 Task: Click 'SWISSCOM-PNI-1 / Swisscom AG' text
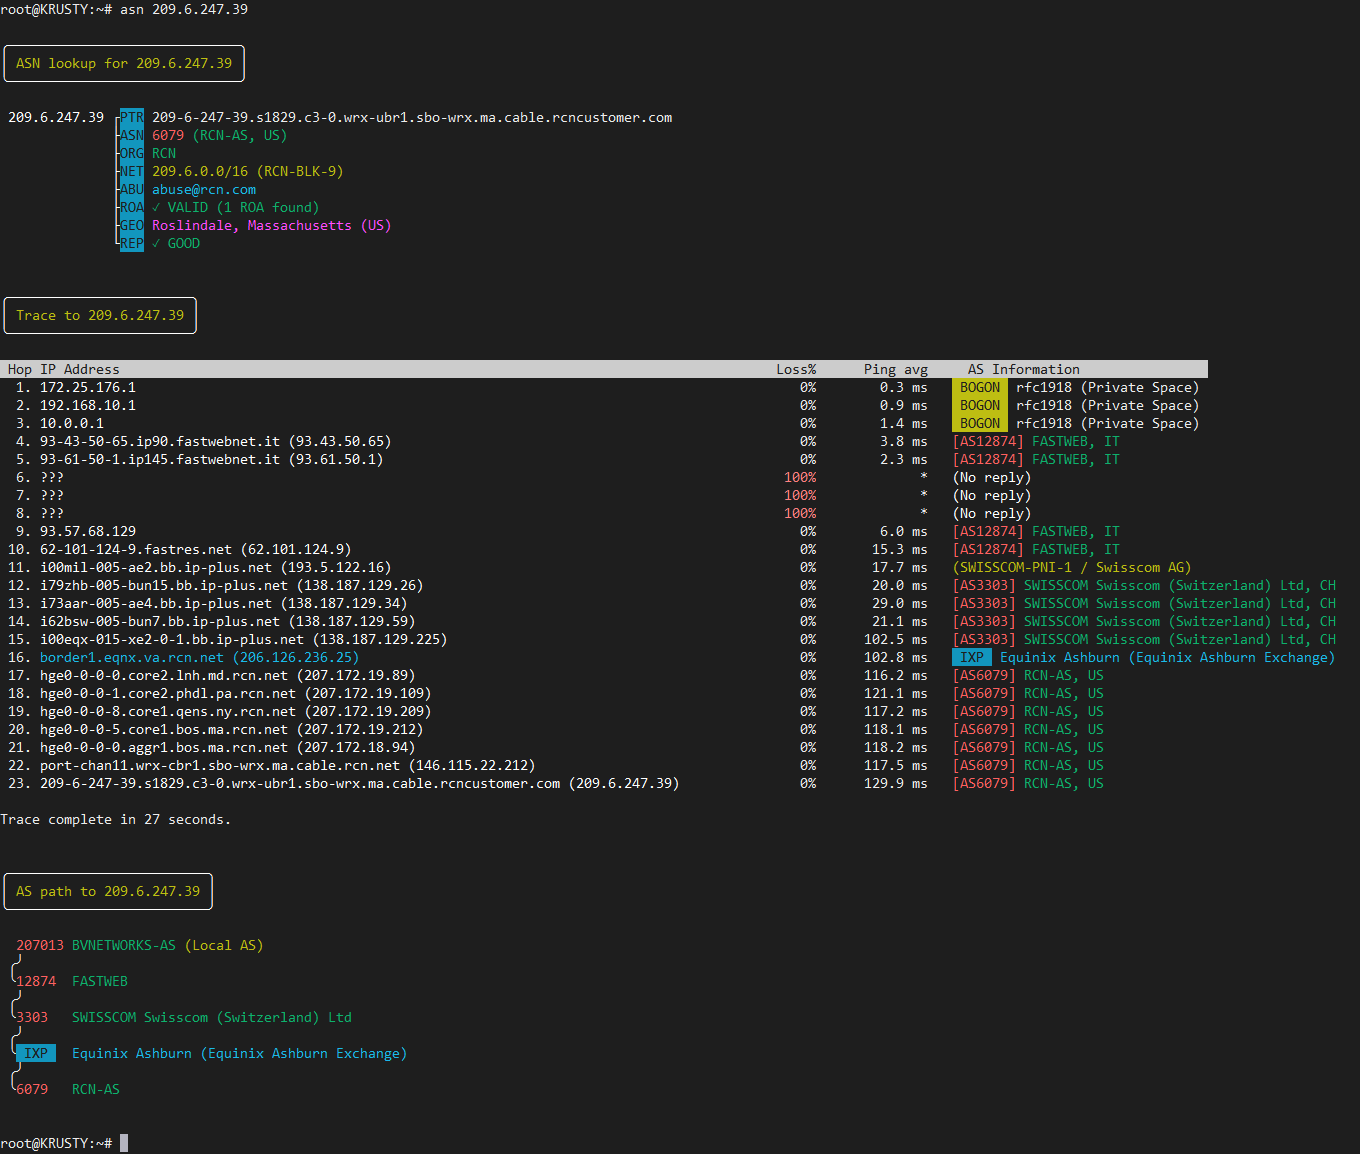coord(1072,567)
